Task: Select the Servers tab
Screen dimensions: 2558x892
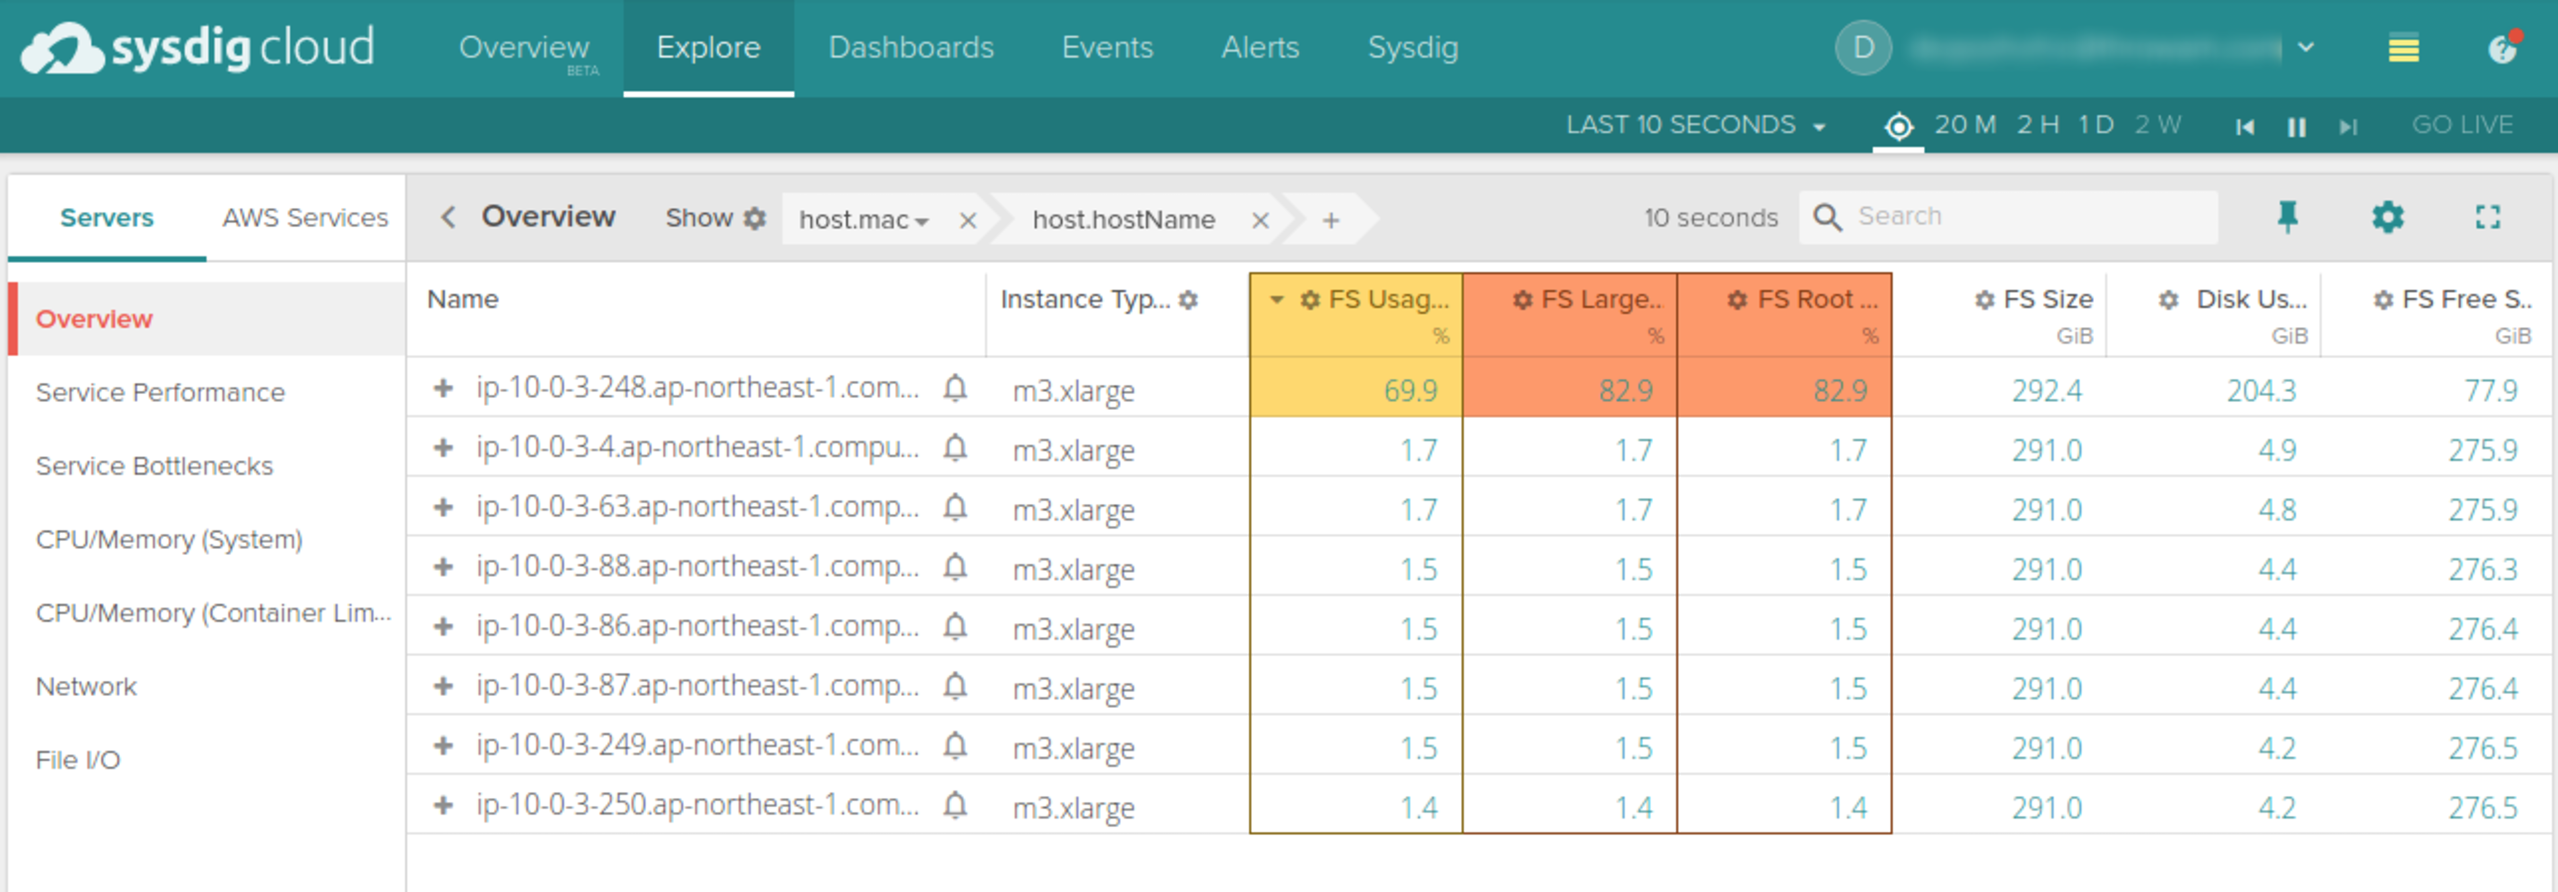Action: (107, 217)
